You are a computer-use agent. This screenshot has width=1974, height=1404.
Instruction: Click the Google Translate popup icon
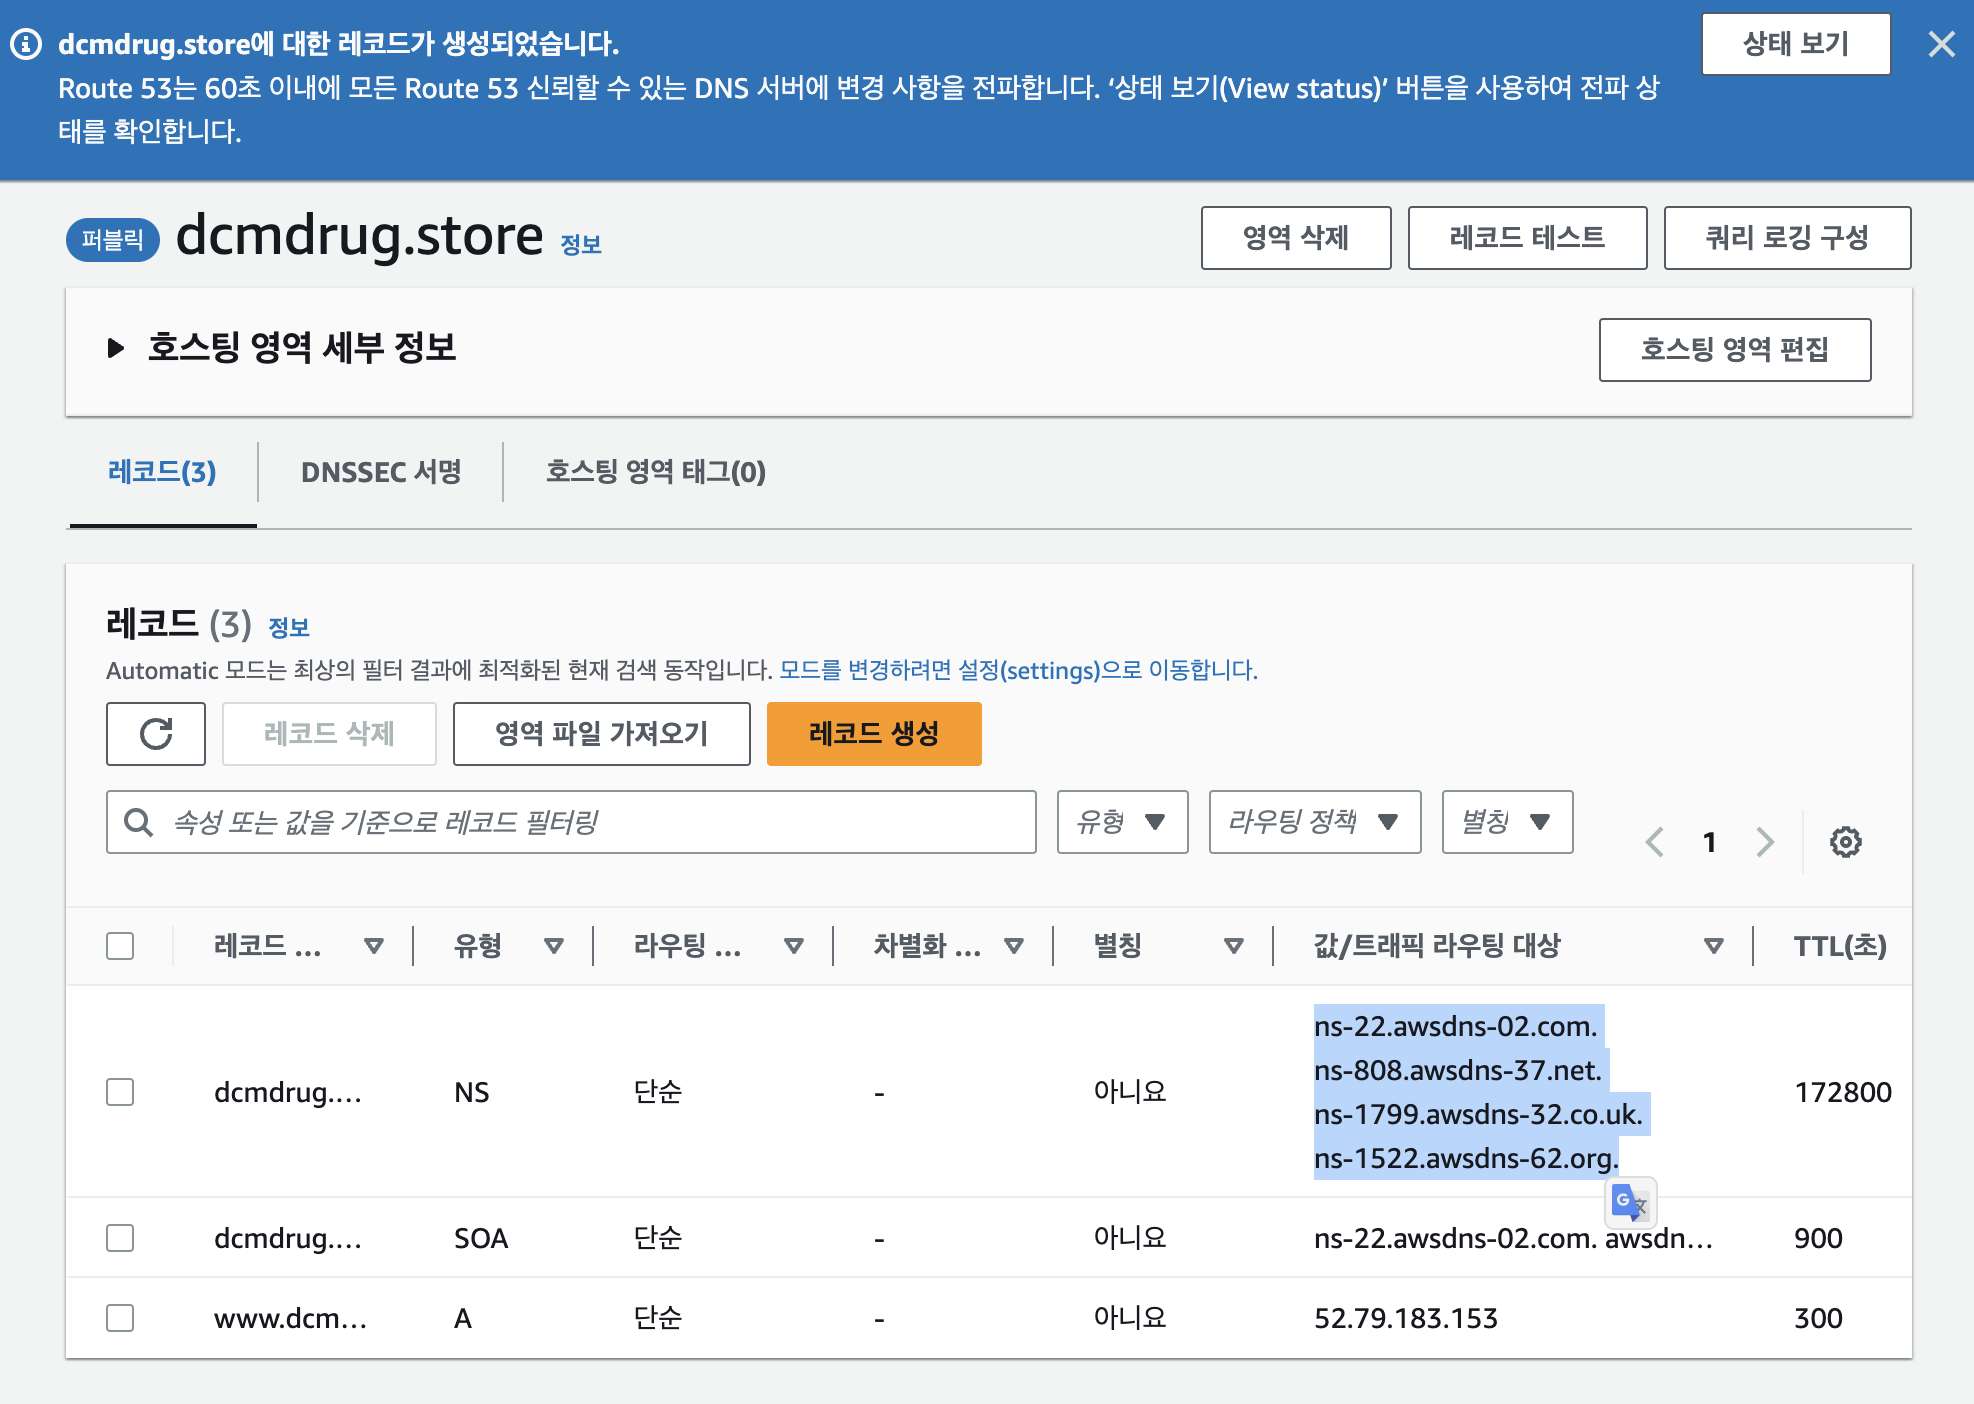coord(1630,1202)
